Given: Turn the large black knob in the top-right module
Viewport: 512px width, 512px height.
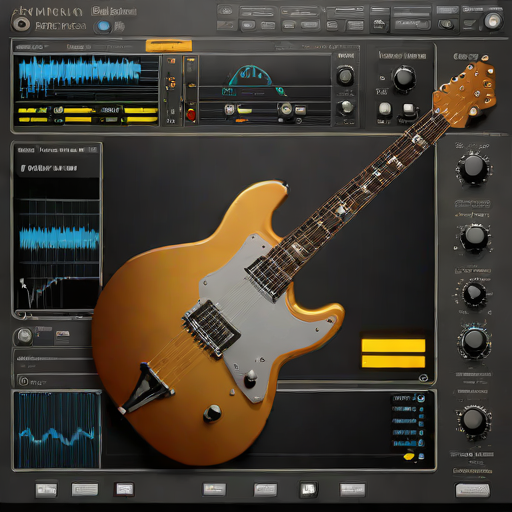Looking at the screenshot, I should (404, 78).
